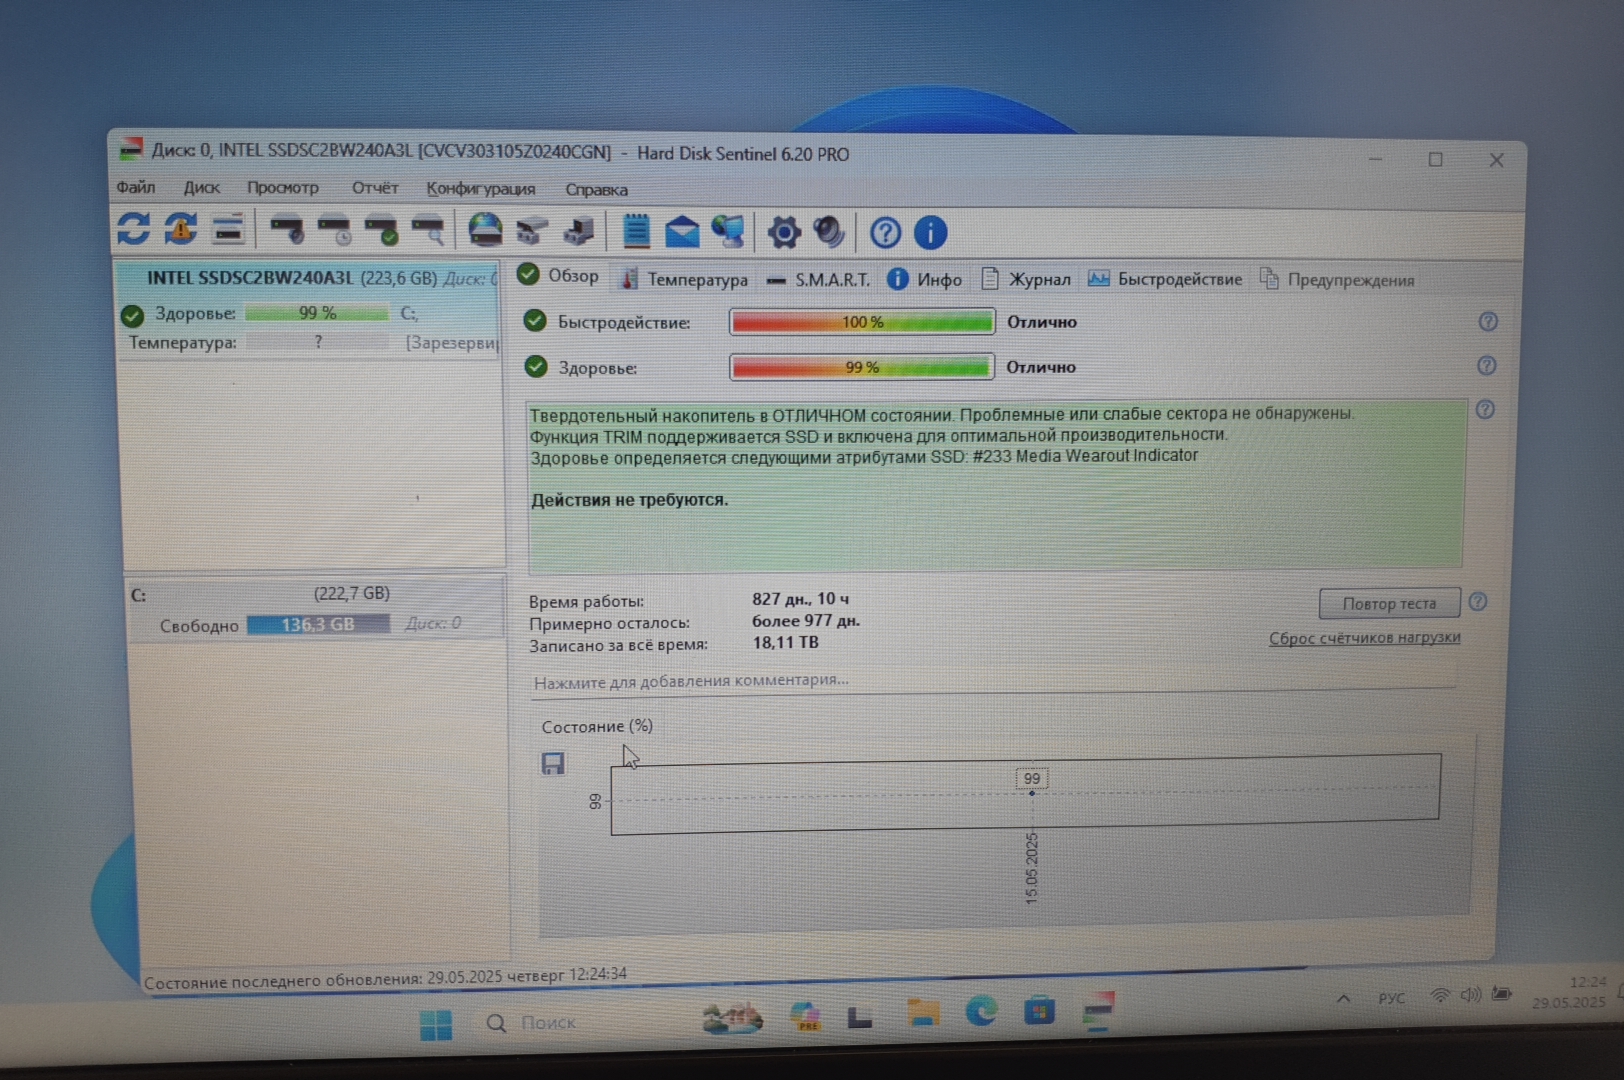Switch to the Журнал tab
The width and height of the screenshot is (1624, 1080).
click(x=1026, y=279)
